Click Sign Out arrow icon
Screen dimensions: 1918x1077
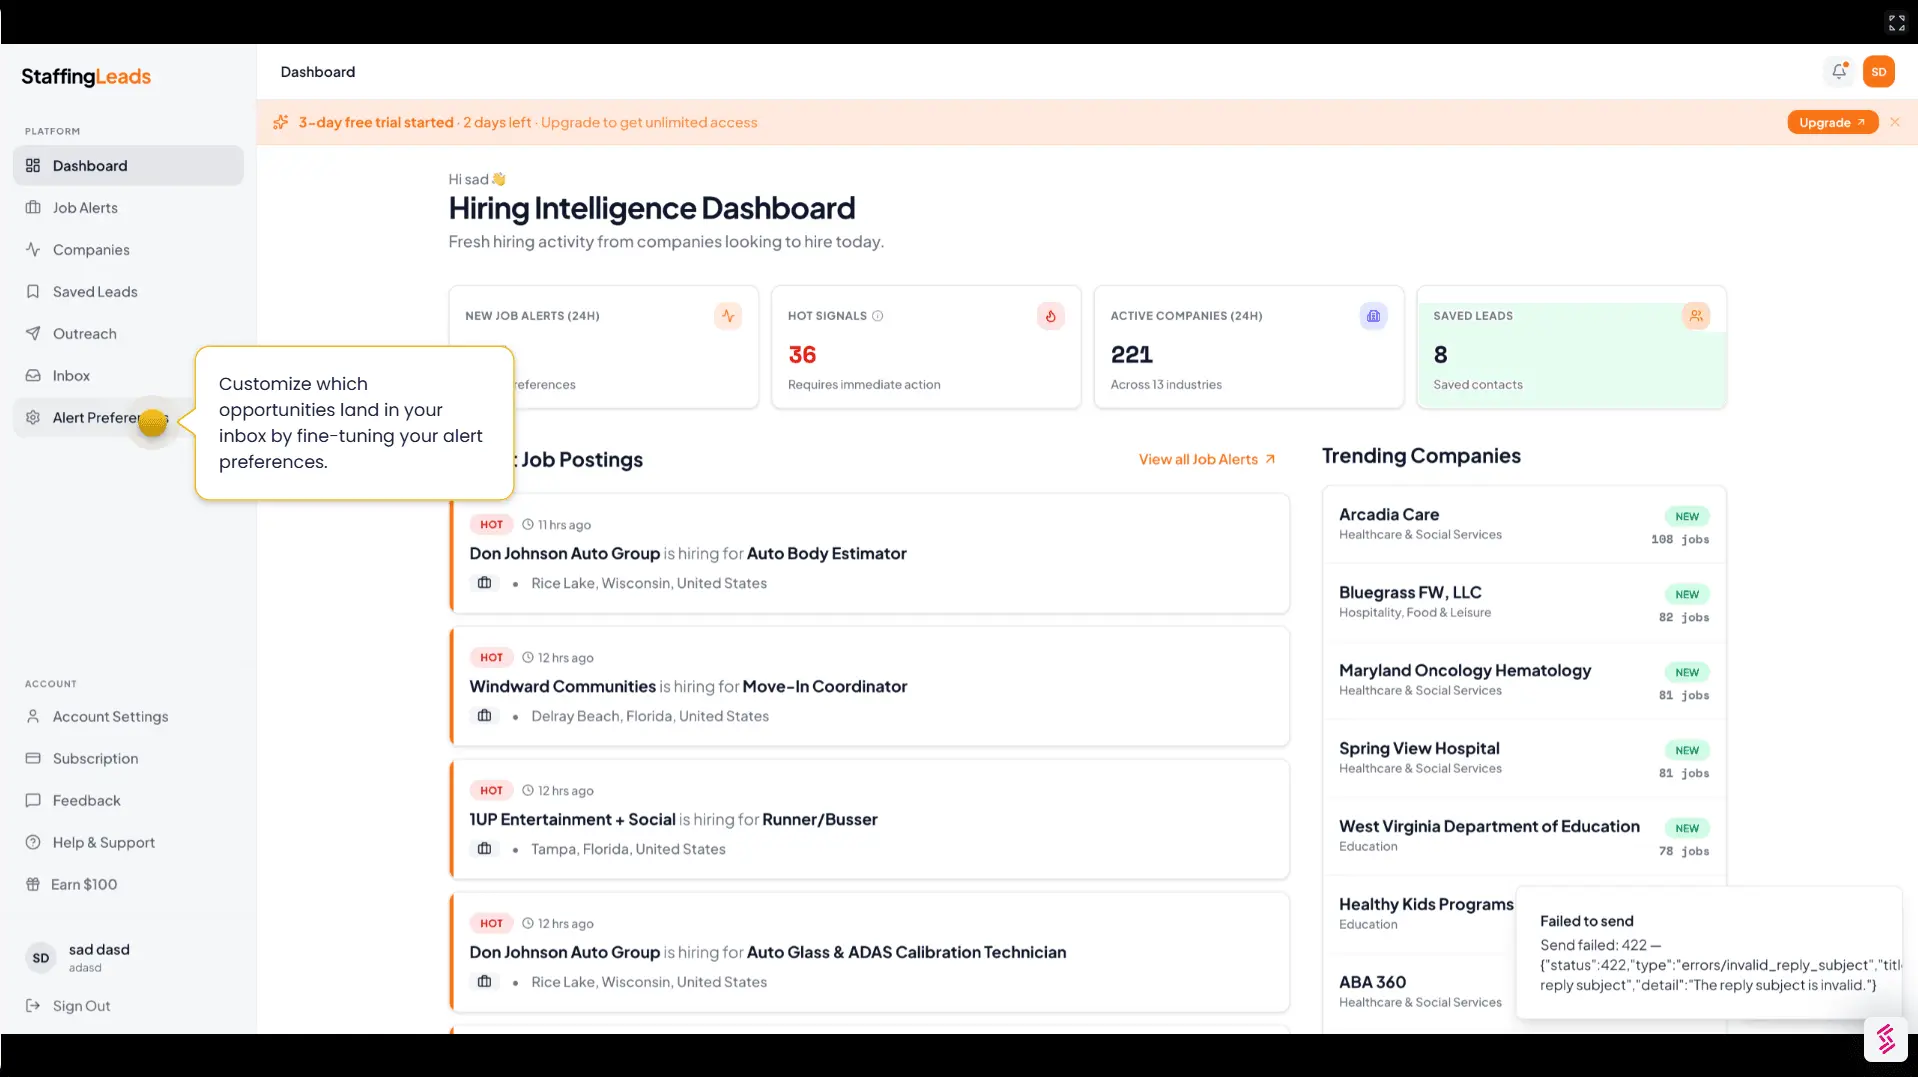(x=33, y=1006)
